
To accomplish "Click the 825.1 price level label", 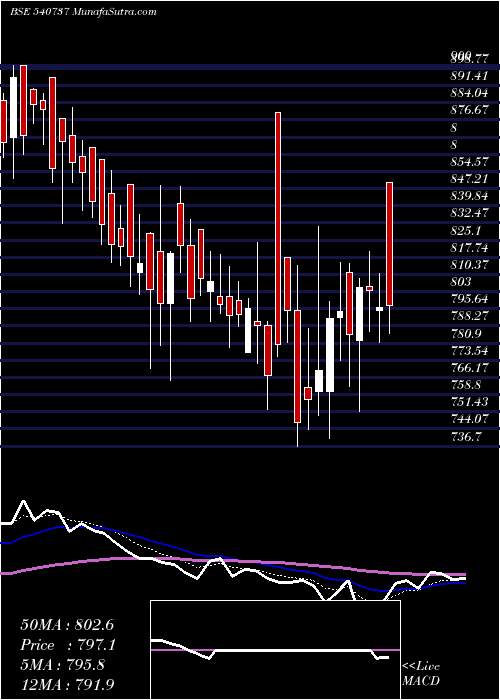I will point(465,230).
